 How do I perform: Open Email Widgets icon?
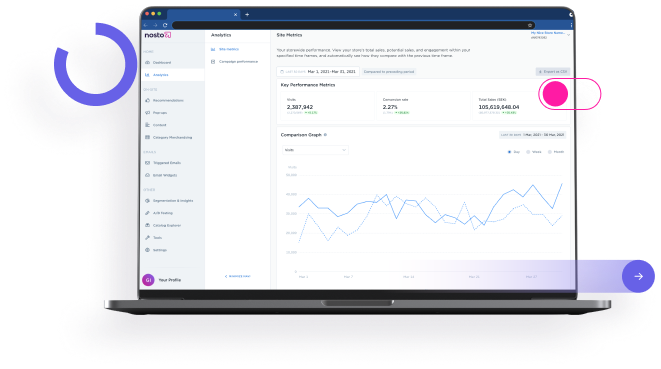click(148, 175)
